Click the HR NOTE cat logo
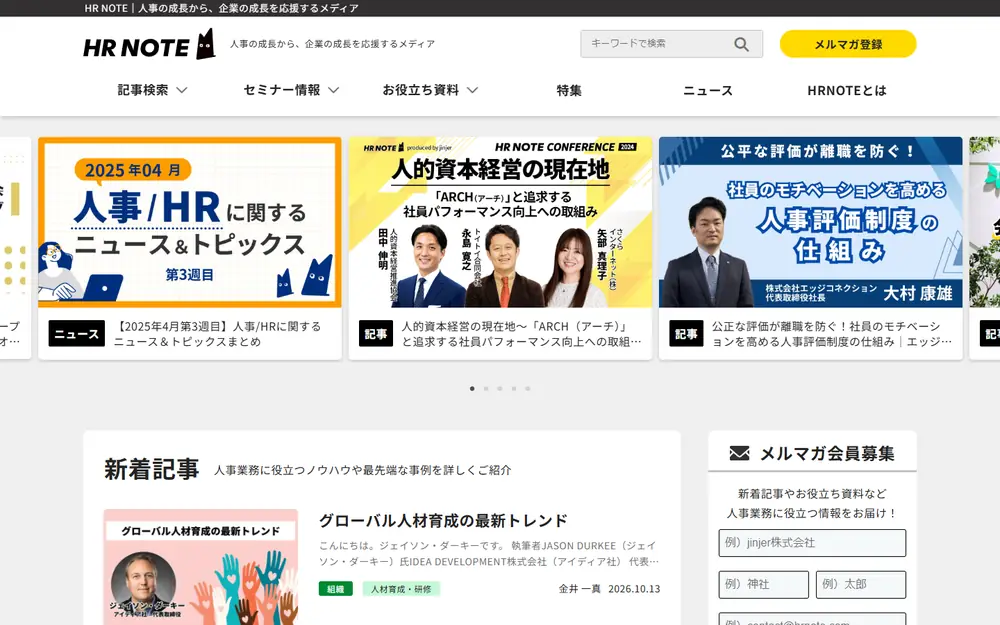1000x625 pixels. pyautogui.click(x=149, y=44)
